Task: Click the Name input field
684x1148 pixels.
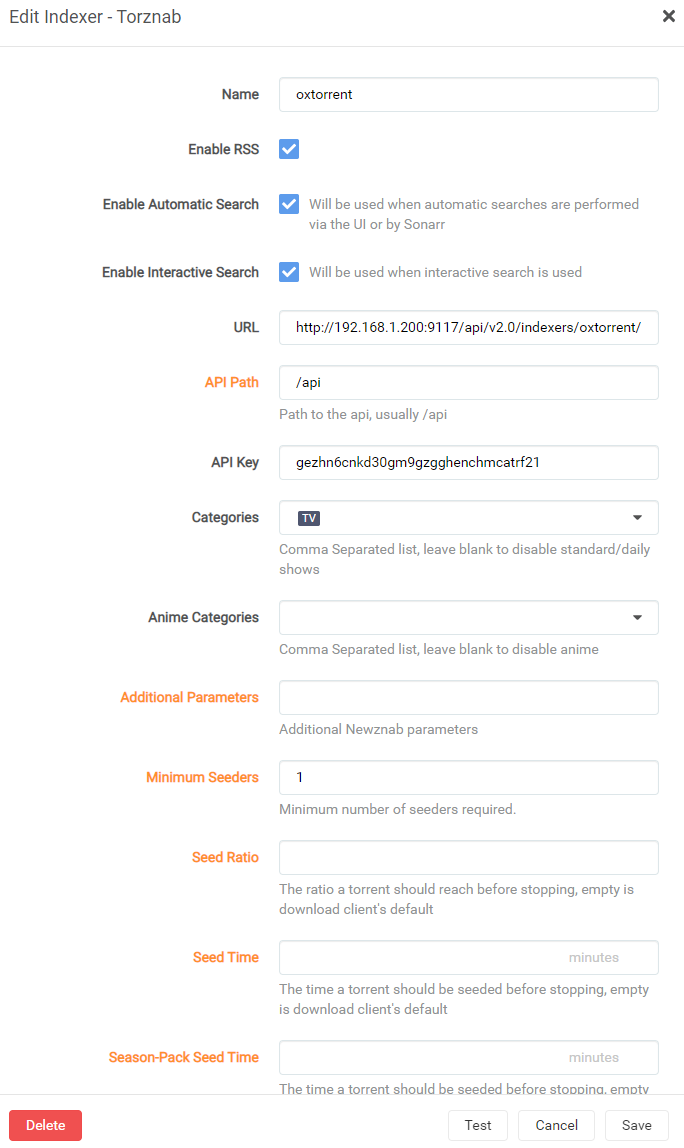Action: pyautogui.click(x=468, y=95)
